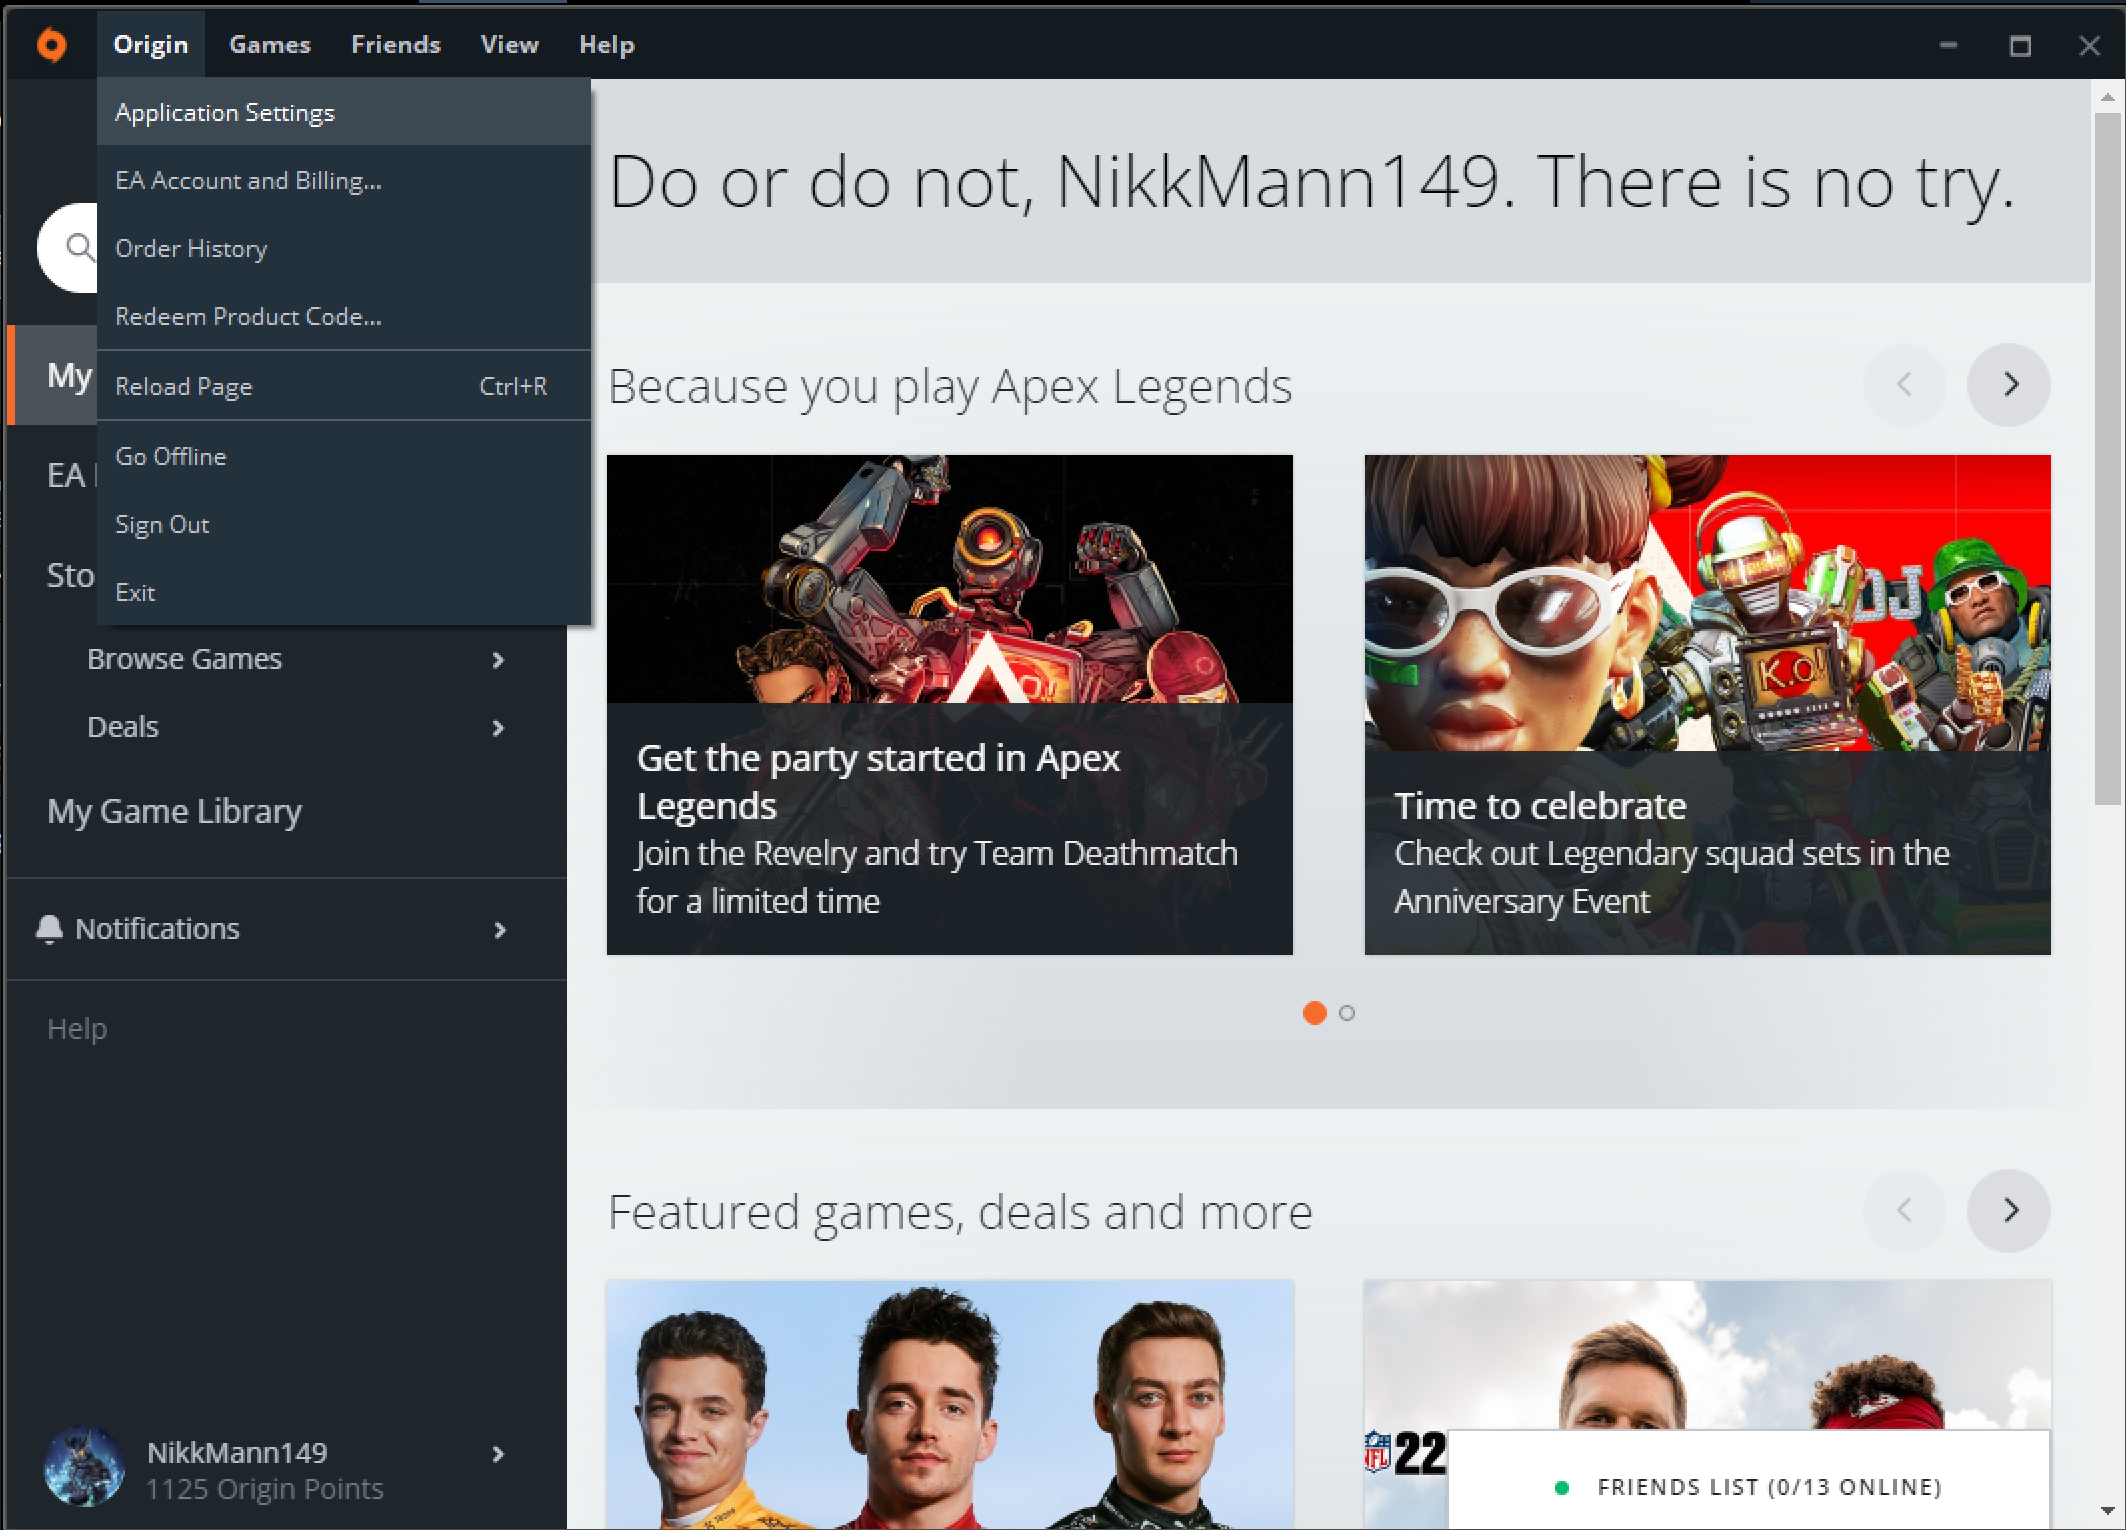Open the Time to celebrate tile
Image resolution: width=2126 pixels, height=1530 pixels.
1706,705
